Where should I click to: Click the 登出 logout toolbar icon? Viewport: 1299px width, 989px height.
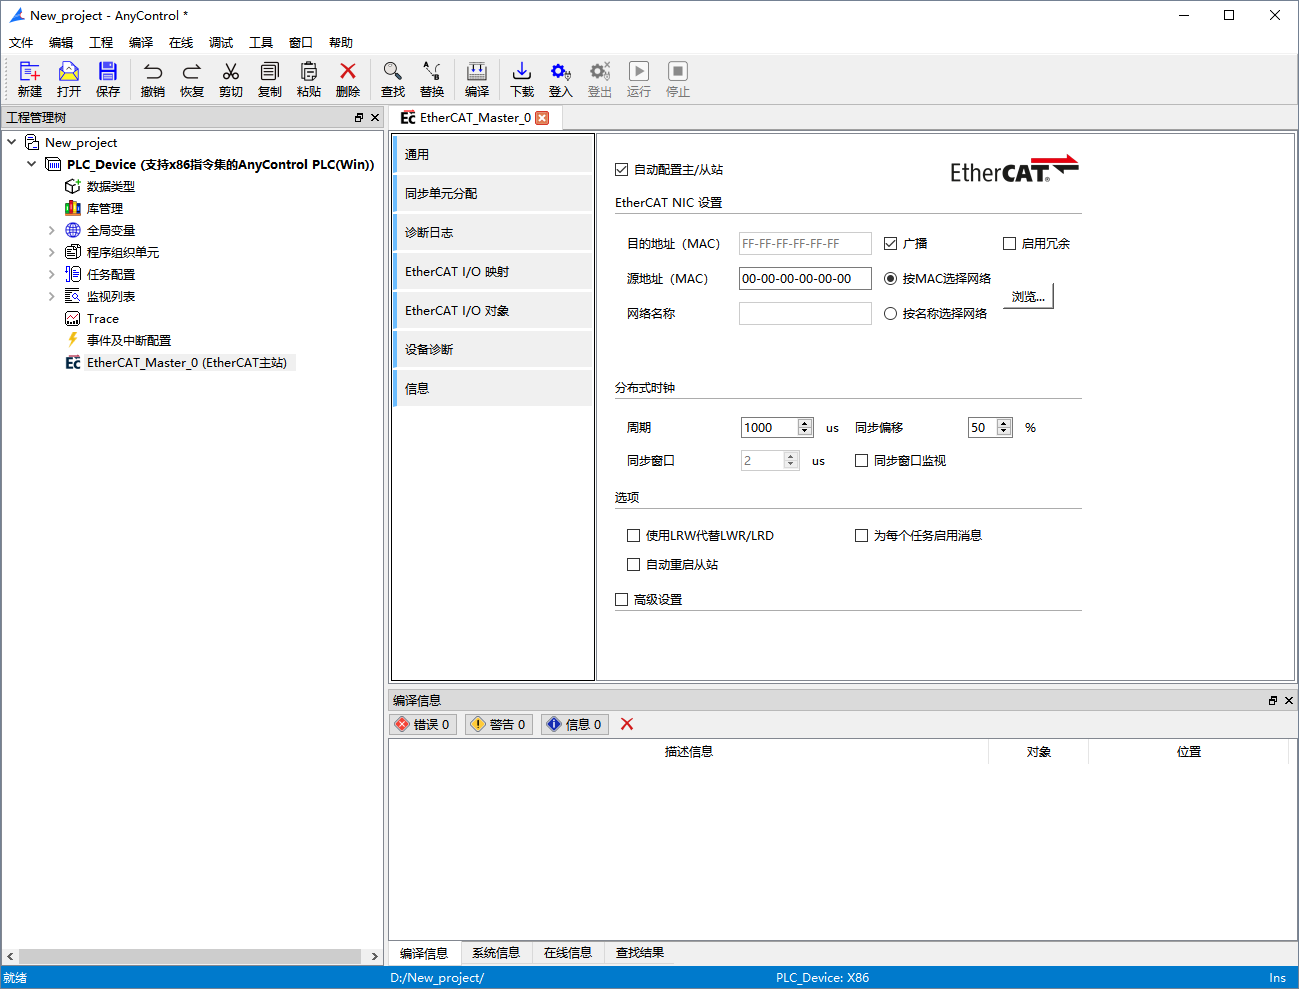click(x=600, y=78)
